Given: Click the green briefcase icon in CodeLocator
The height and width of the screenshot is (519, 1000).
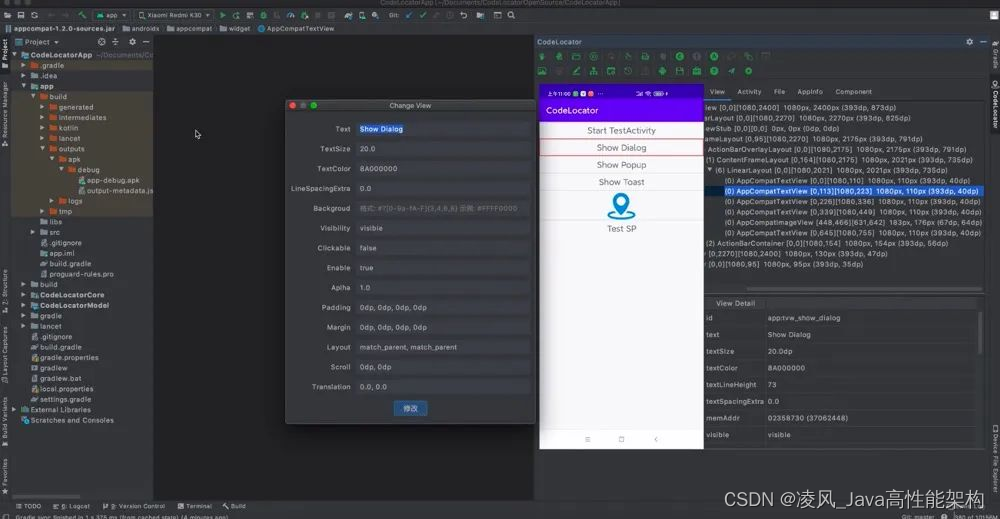Looking at the screenshot, I should [697, 71].
